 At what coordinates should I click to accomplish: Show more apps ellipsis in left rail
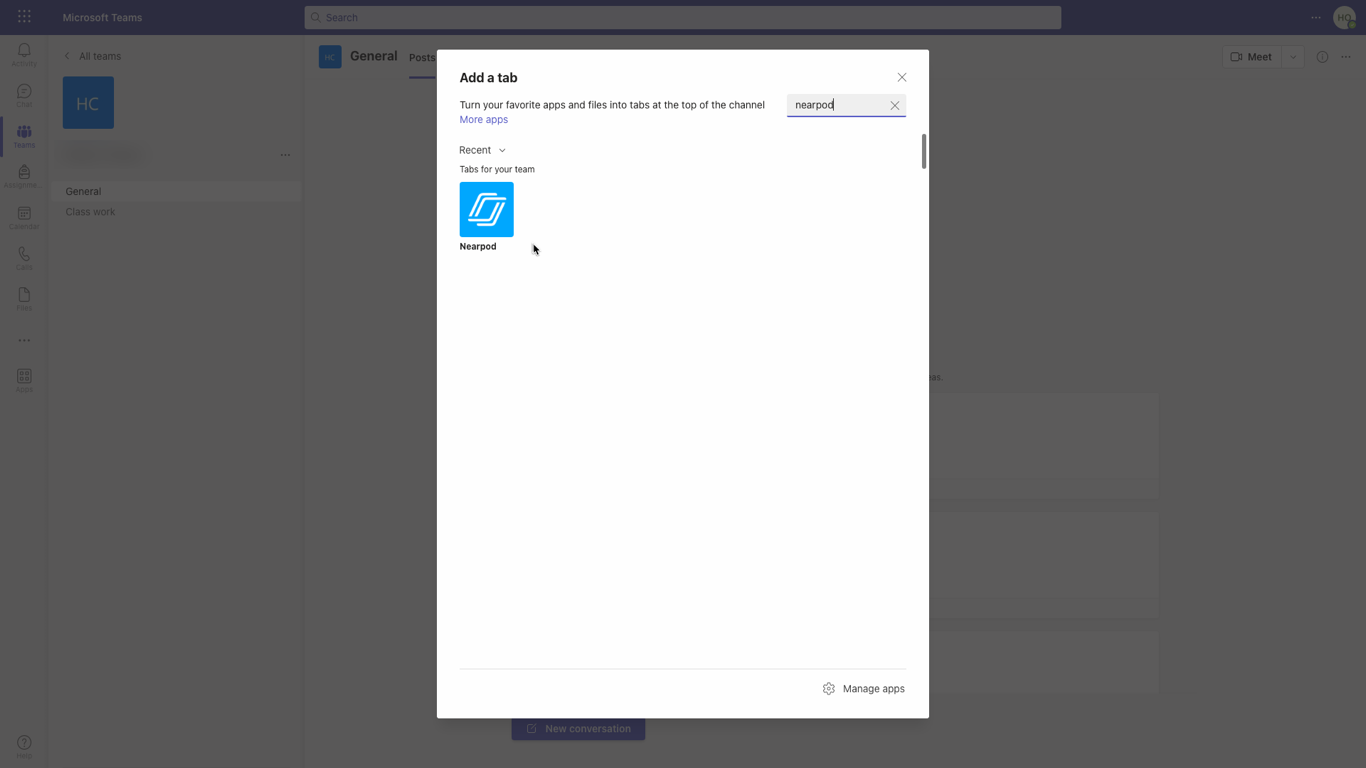(24, 340)
